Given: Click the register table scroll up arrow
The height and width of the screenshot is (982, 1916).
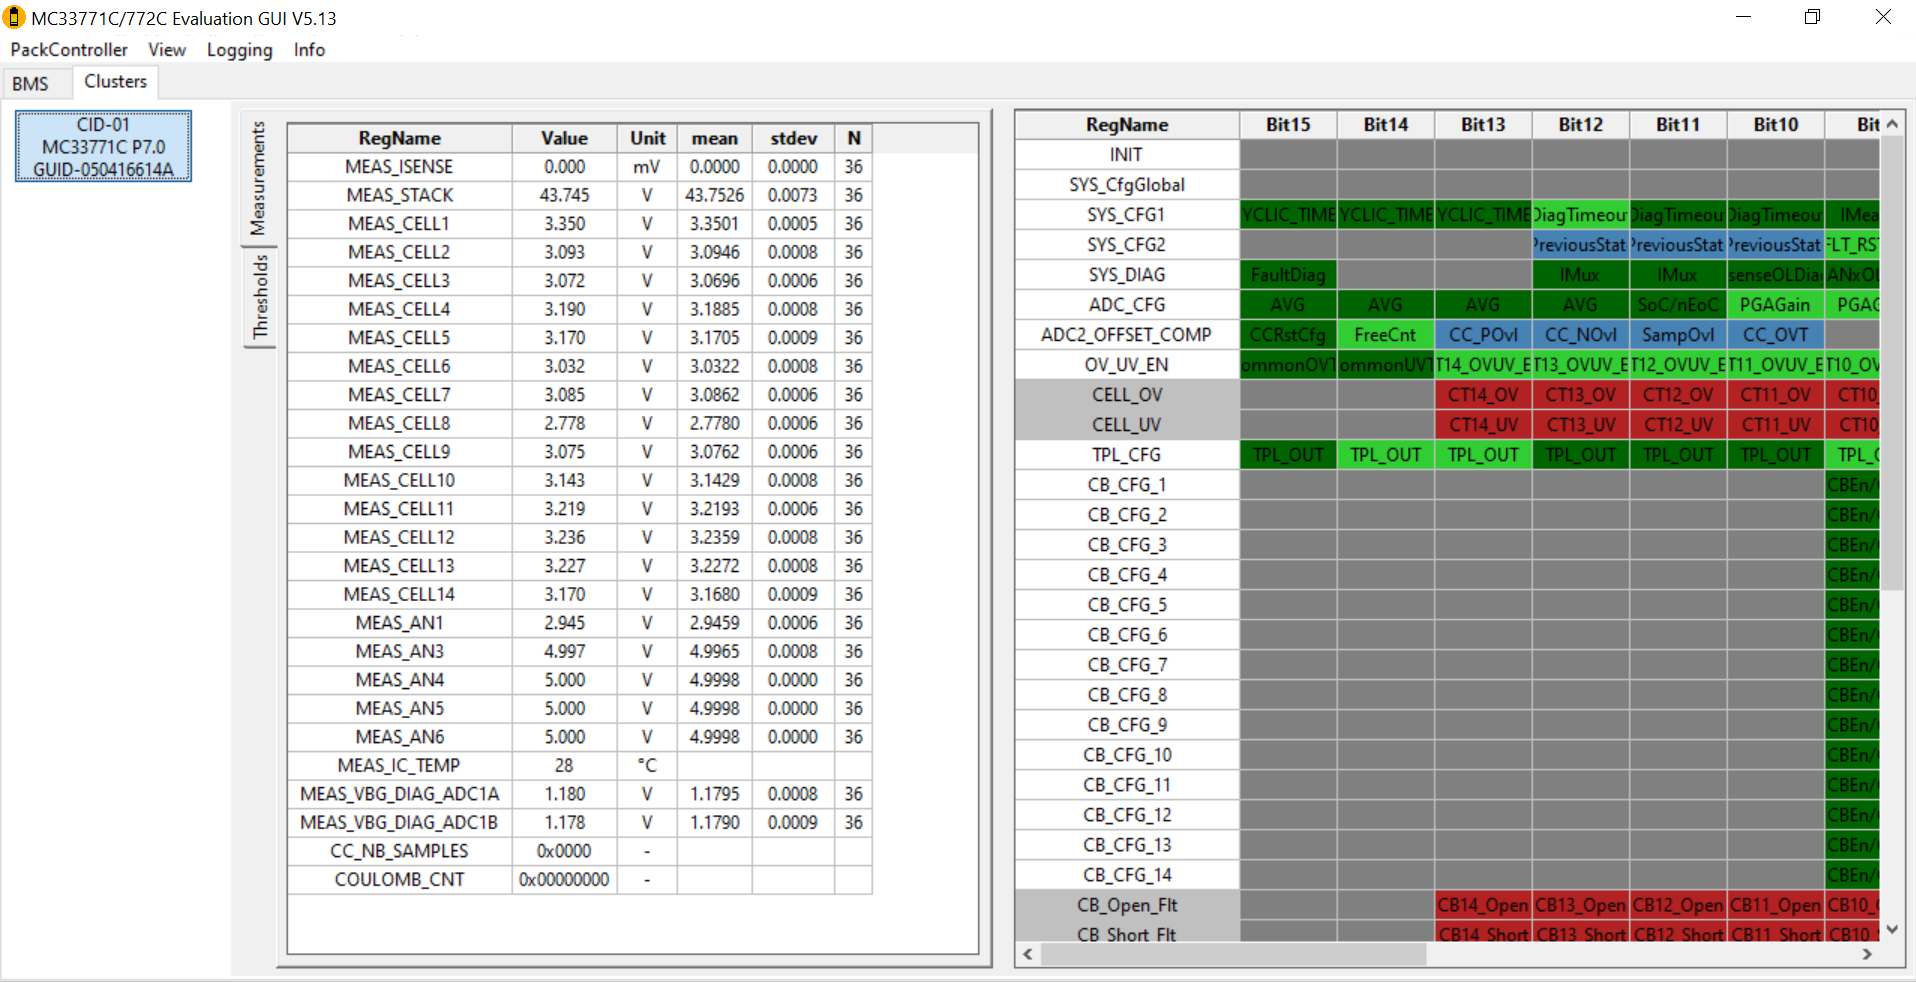Looking at the screenshot, I should click(x=1892, y=124).
